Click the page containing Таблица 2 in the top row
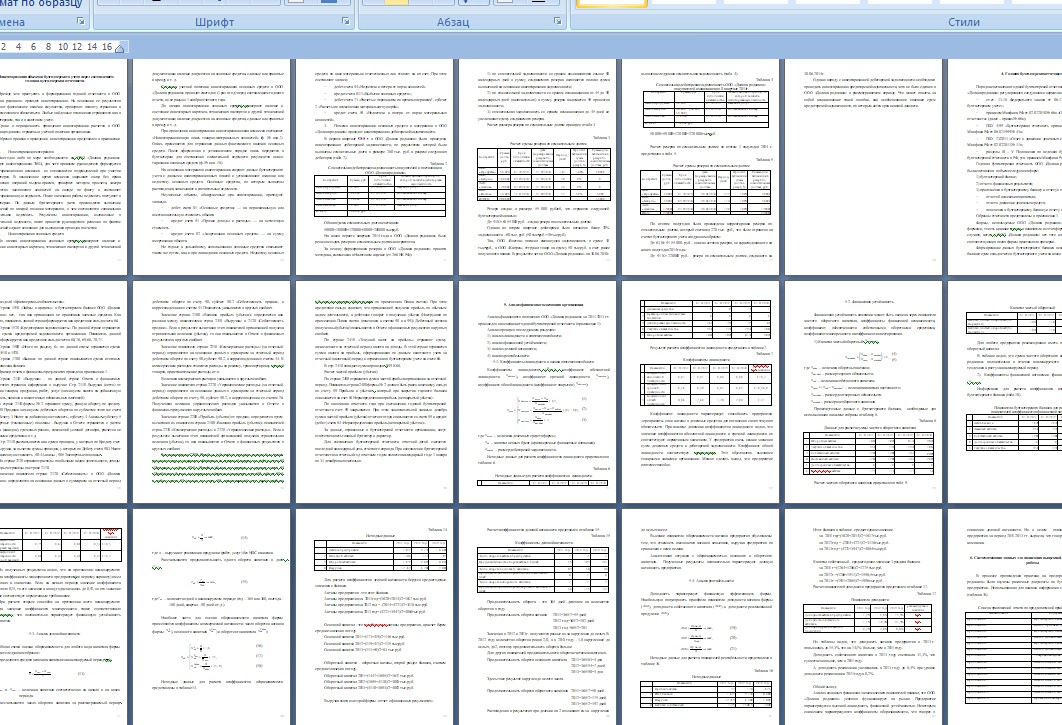The width and height of the screenshot is (1062, 725). click(374, 167)
